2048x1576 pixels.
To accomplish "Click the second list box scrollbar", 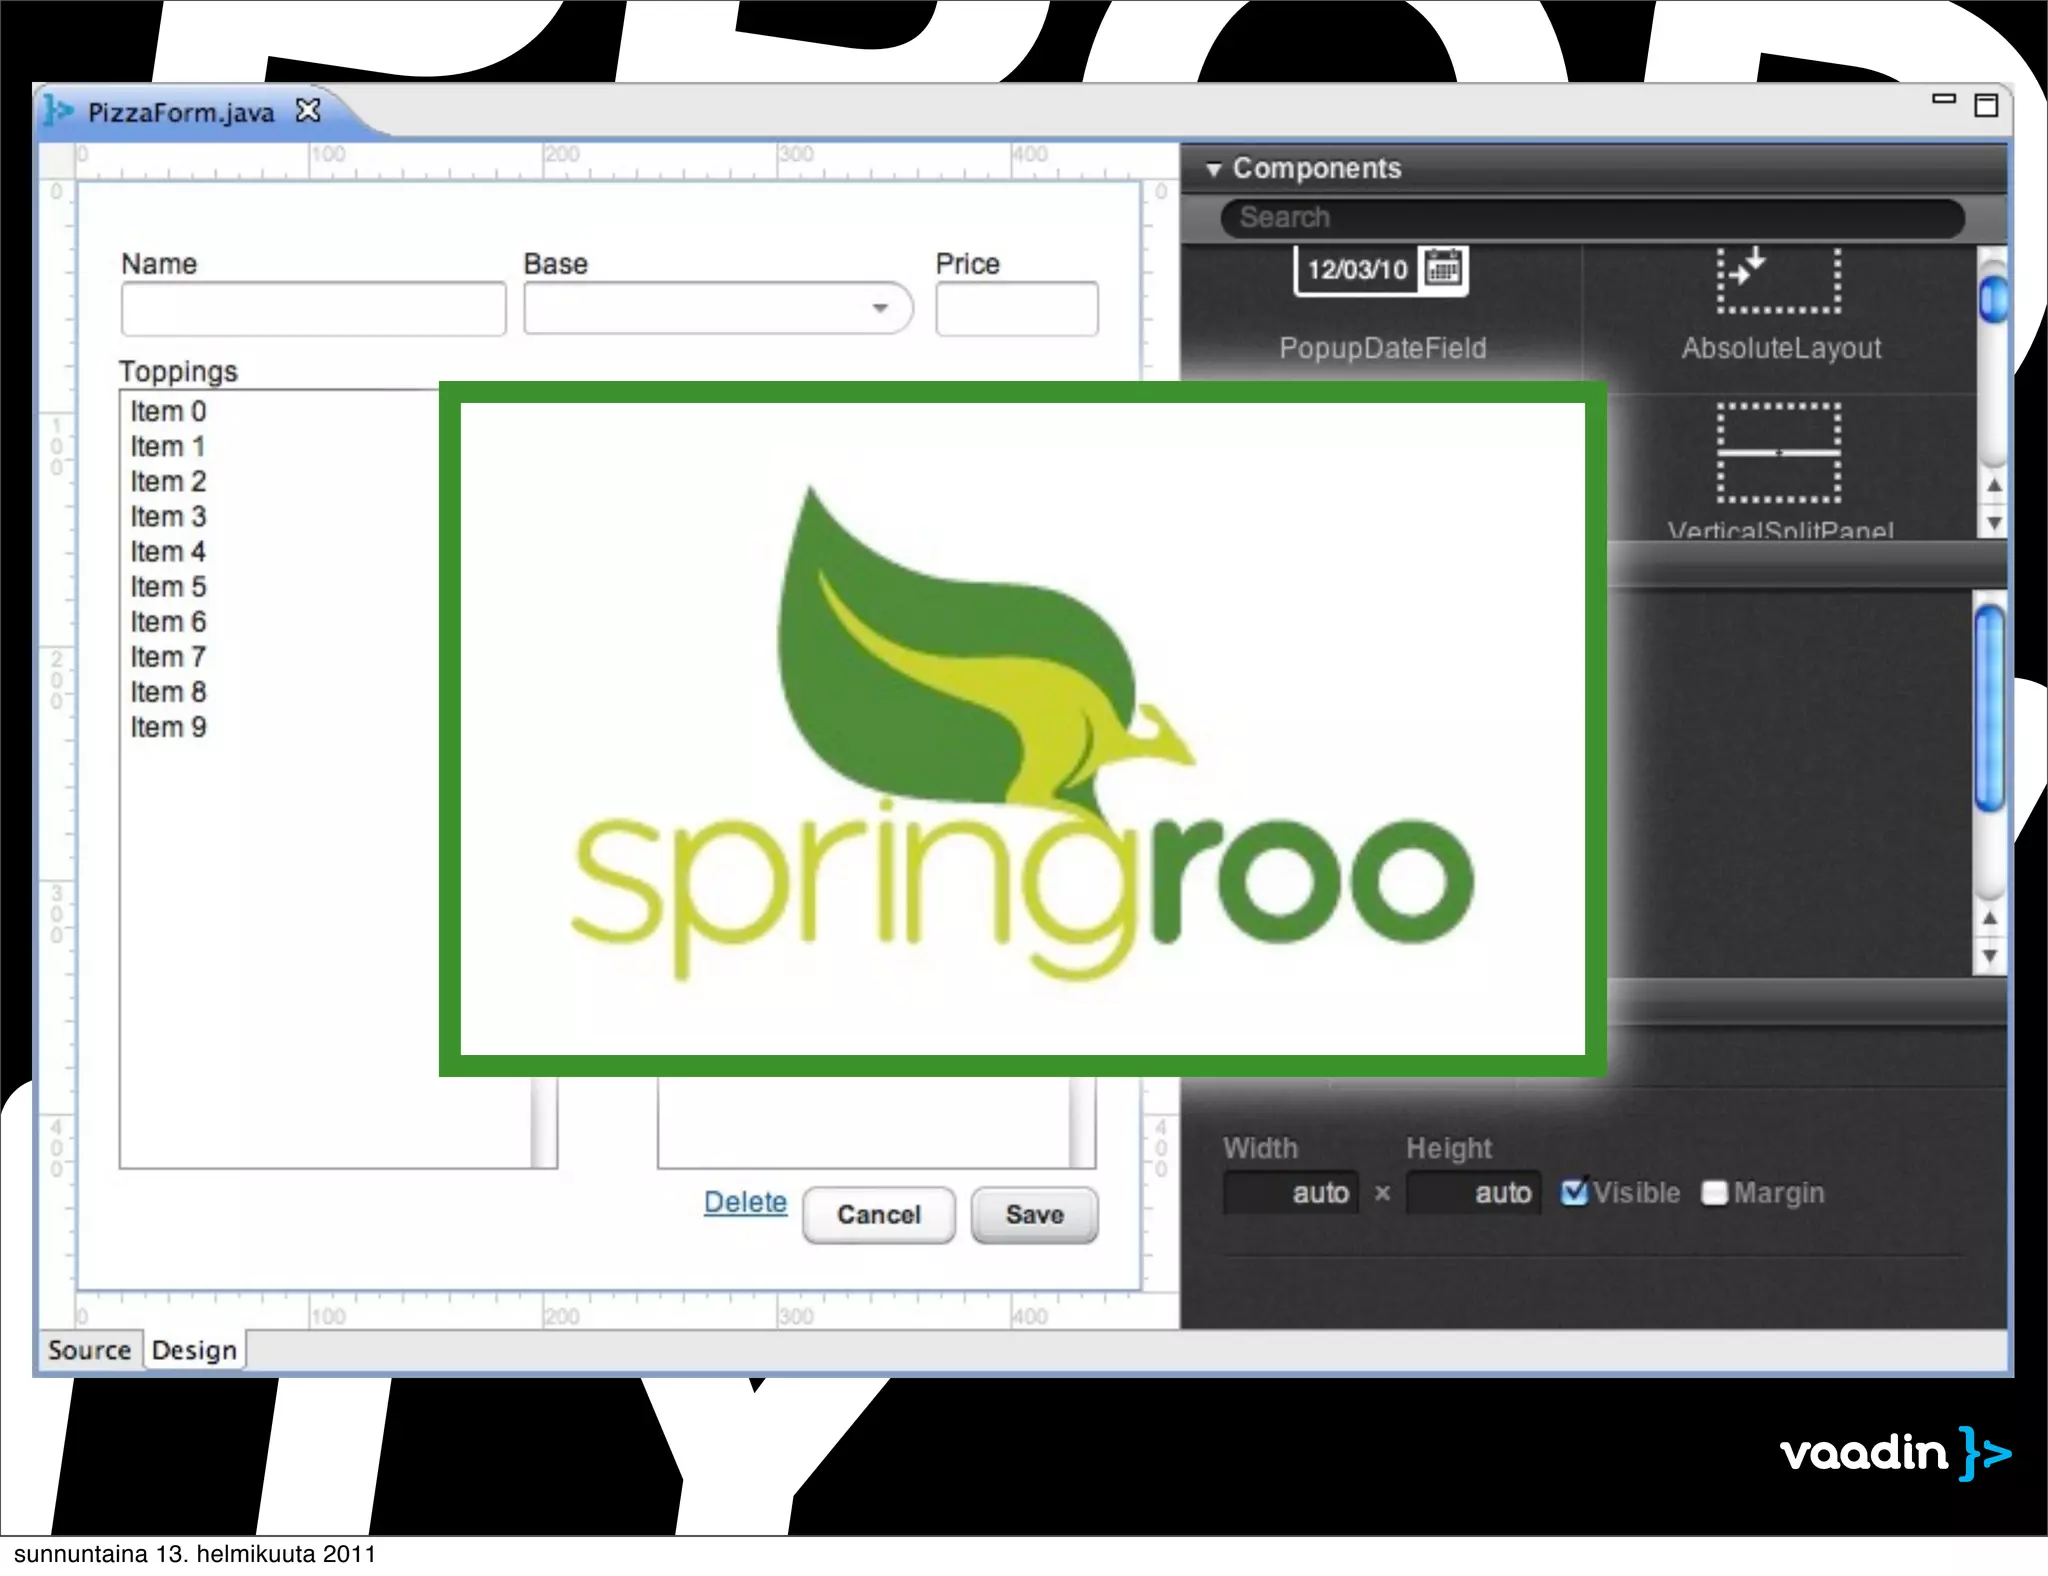I will pyautogui.click(x=1082, y=1122).
